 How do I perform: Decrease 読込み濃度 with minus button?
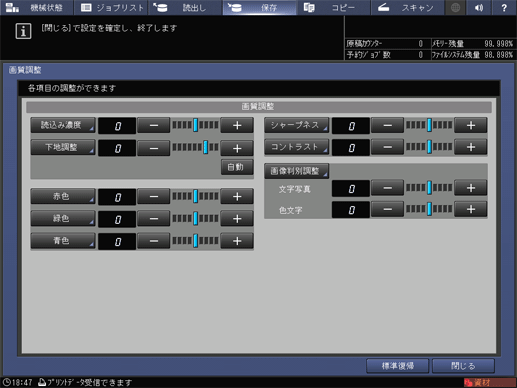pos(154,125)
